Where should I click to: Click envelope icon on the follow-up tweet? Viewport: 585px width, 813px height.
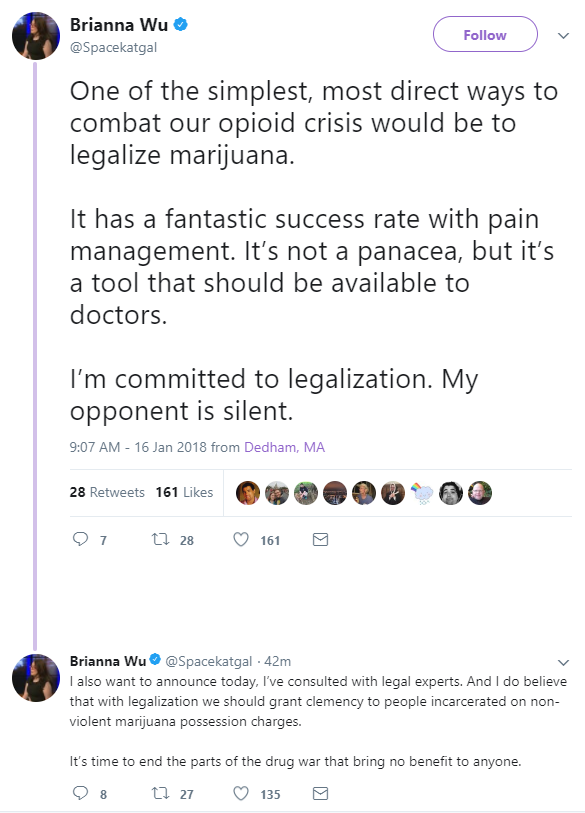pyautogui.click(x=321, y=793)
